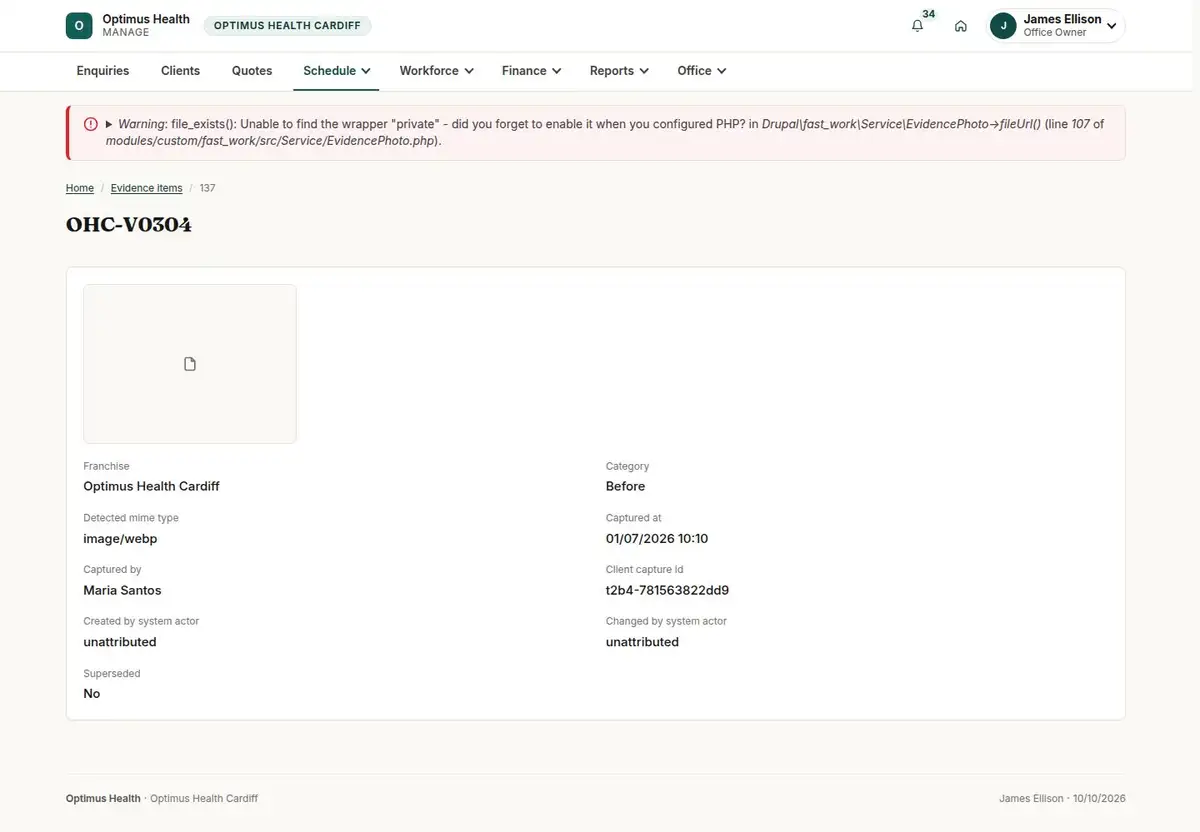Open the Office dropdown menu

coord(701,71)
